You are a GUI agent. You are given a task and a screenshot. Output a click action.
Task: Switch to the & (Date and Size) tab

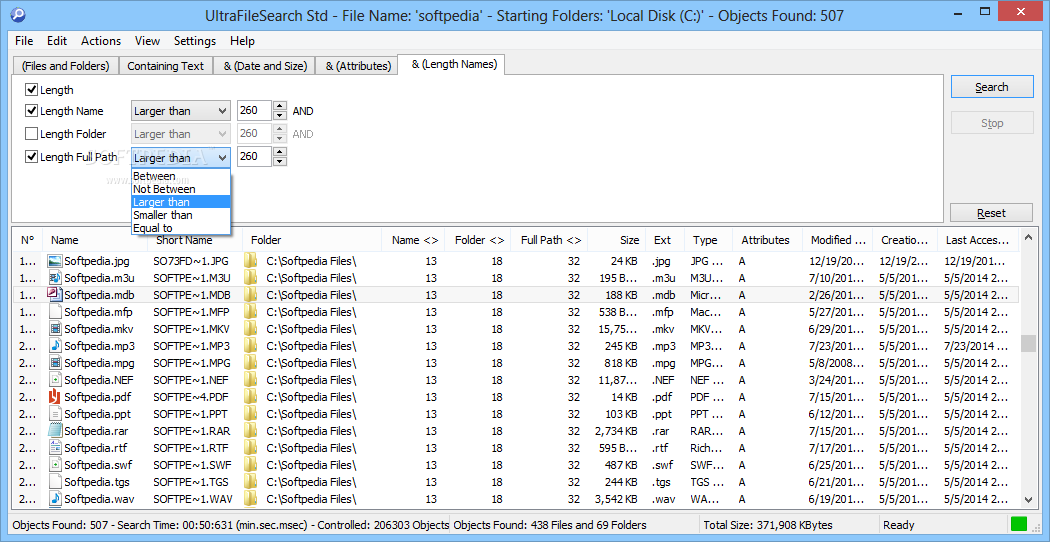click(x=265, y=66)
